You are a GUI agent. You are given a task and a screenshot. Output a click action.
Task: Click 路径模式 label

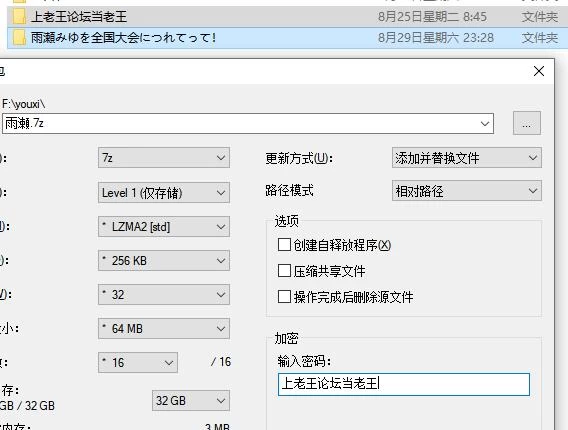(289, 191)
